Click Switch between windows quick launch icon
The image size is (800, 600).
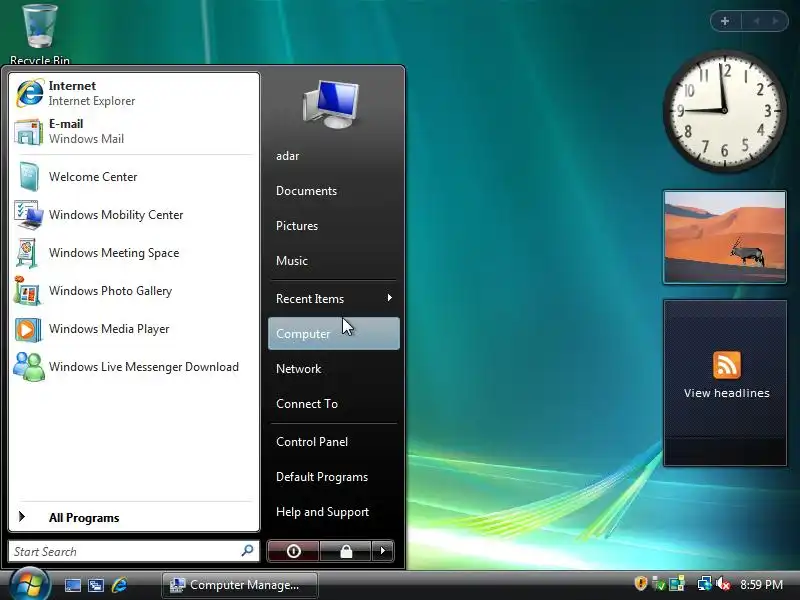(96, 585)
